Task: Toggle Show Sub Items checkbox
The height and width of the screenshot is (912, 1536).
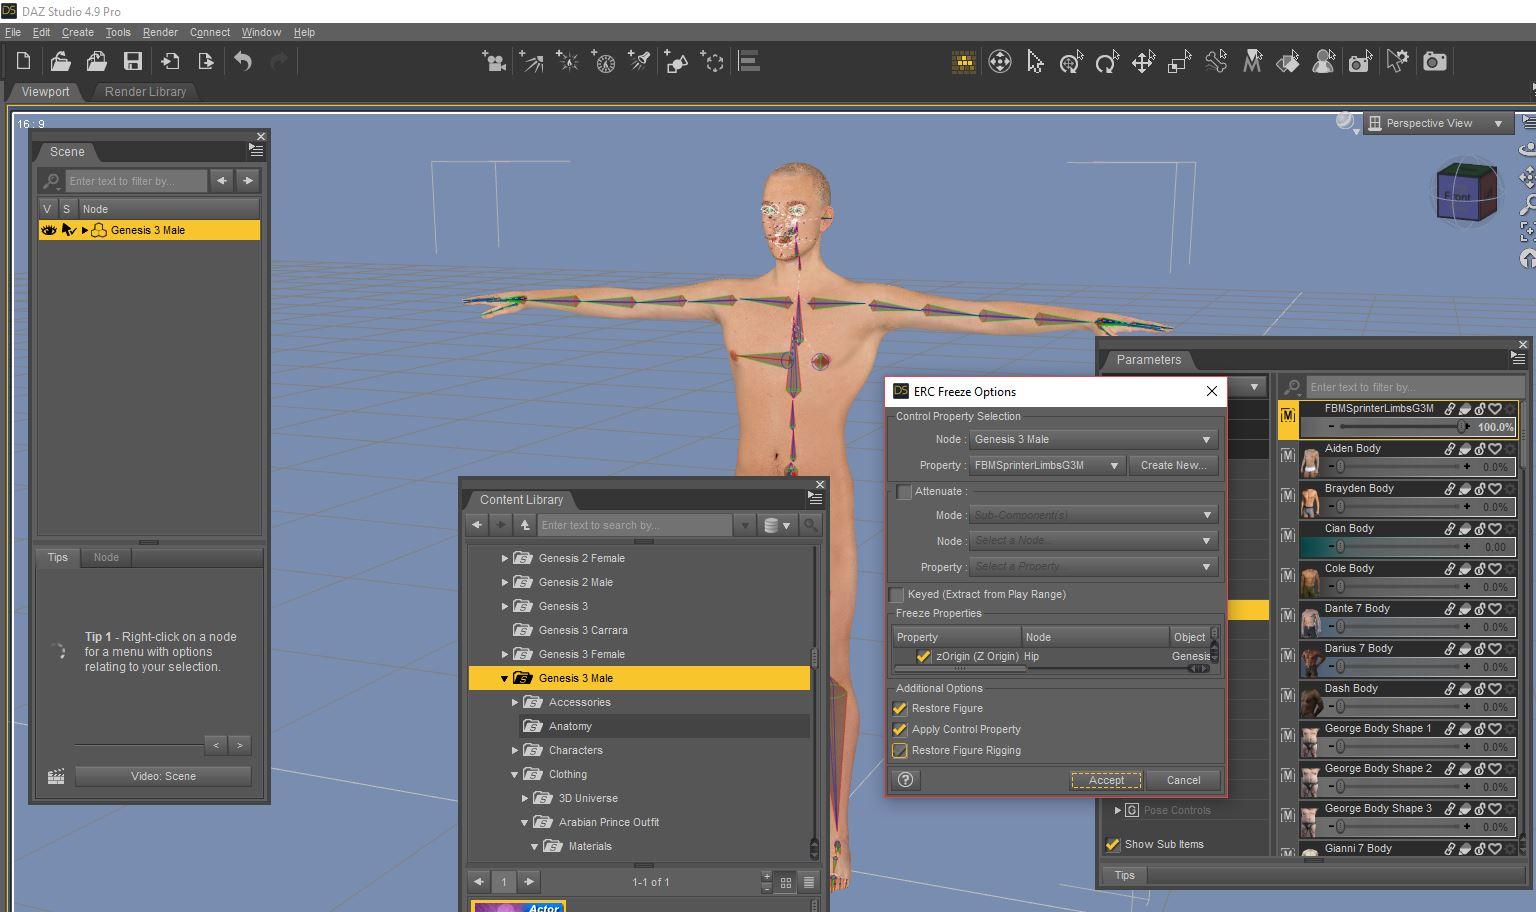Action: point(1113,844)
